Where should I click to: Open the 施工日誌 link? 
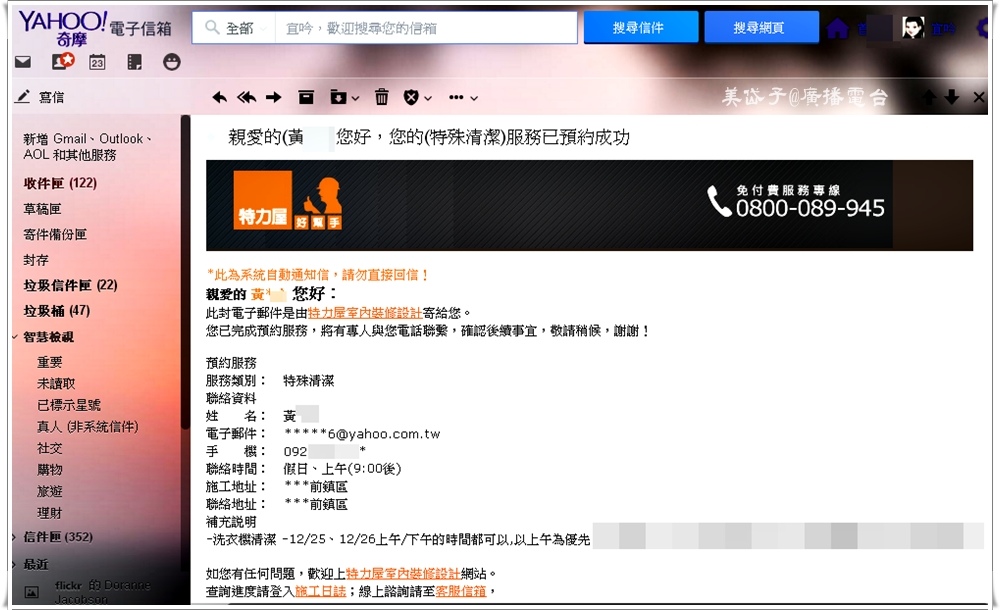click(320, 591)
